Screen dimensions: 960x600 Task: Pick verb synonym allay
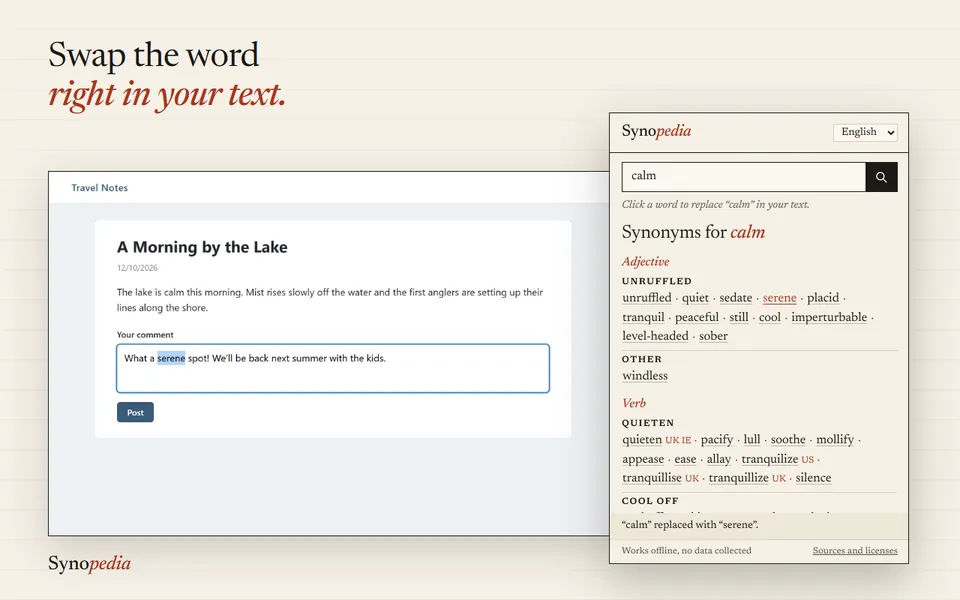(719, 459)
